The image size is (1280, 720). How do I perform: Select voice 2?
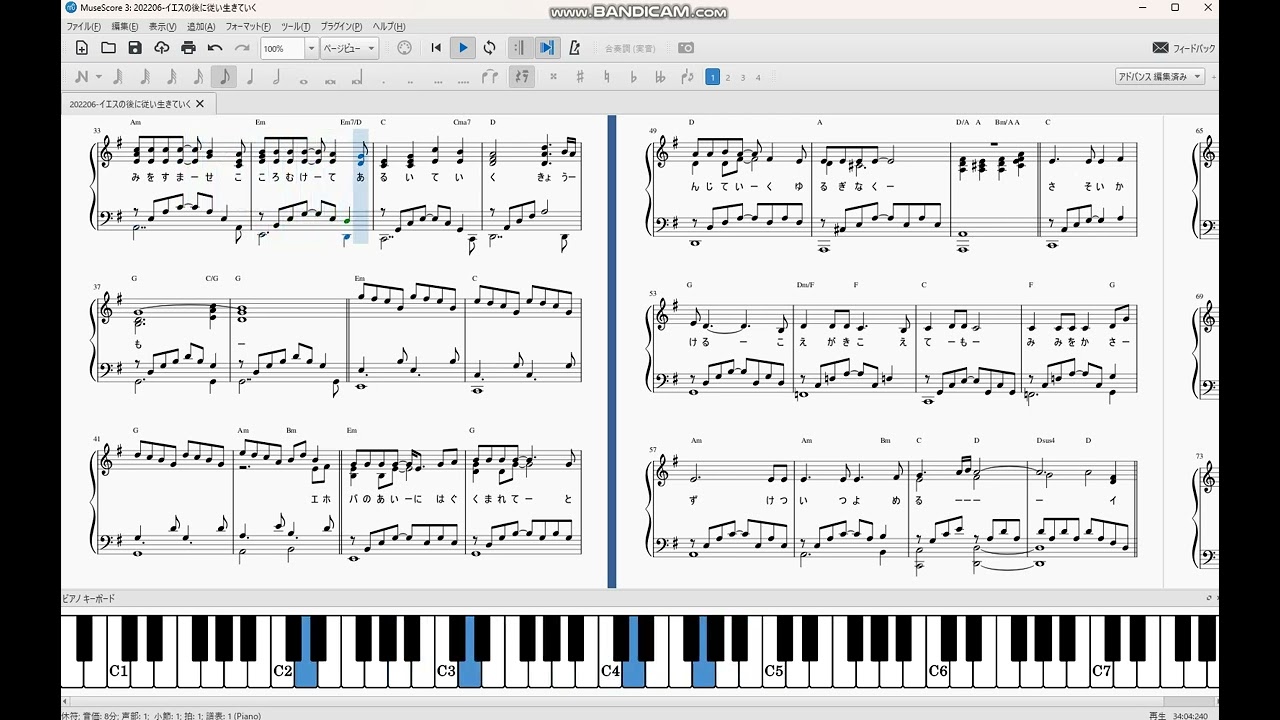[728, 77]
